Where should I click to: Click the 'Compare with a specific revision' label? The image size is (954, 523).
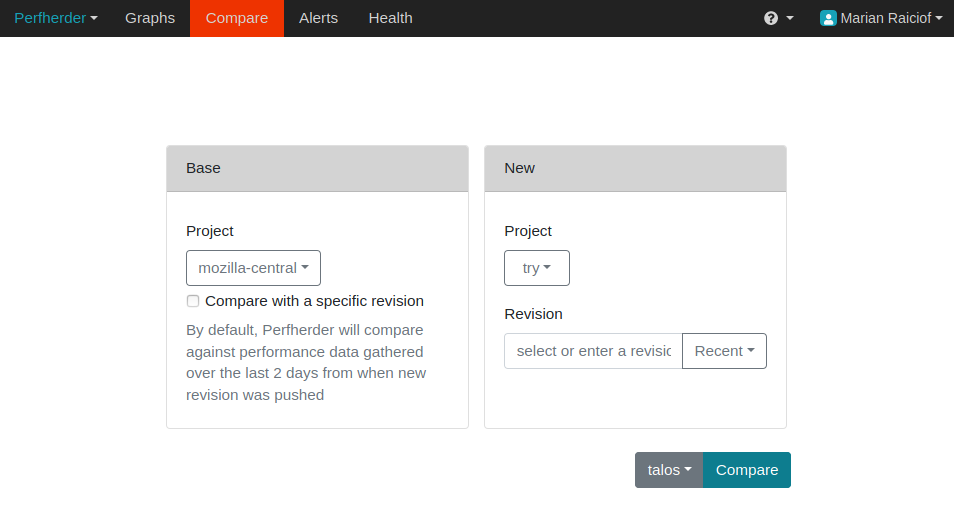pyautogui.click(x=314, y=301)
